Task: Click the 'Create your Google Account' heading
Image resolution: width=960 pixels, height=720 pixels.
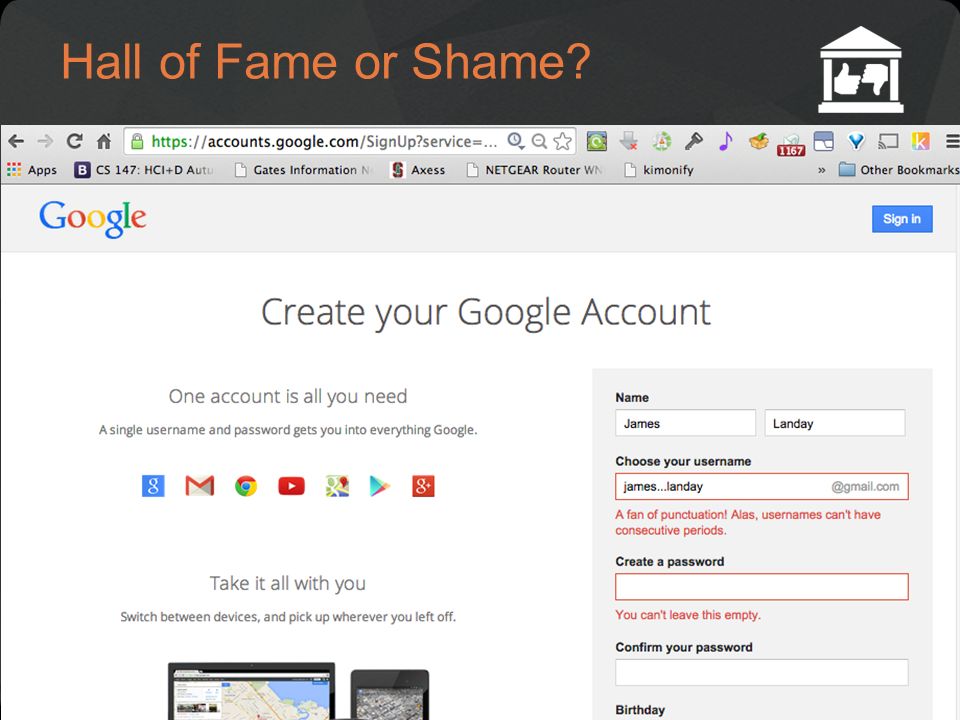Action: (x=486, y=313)
